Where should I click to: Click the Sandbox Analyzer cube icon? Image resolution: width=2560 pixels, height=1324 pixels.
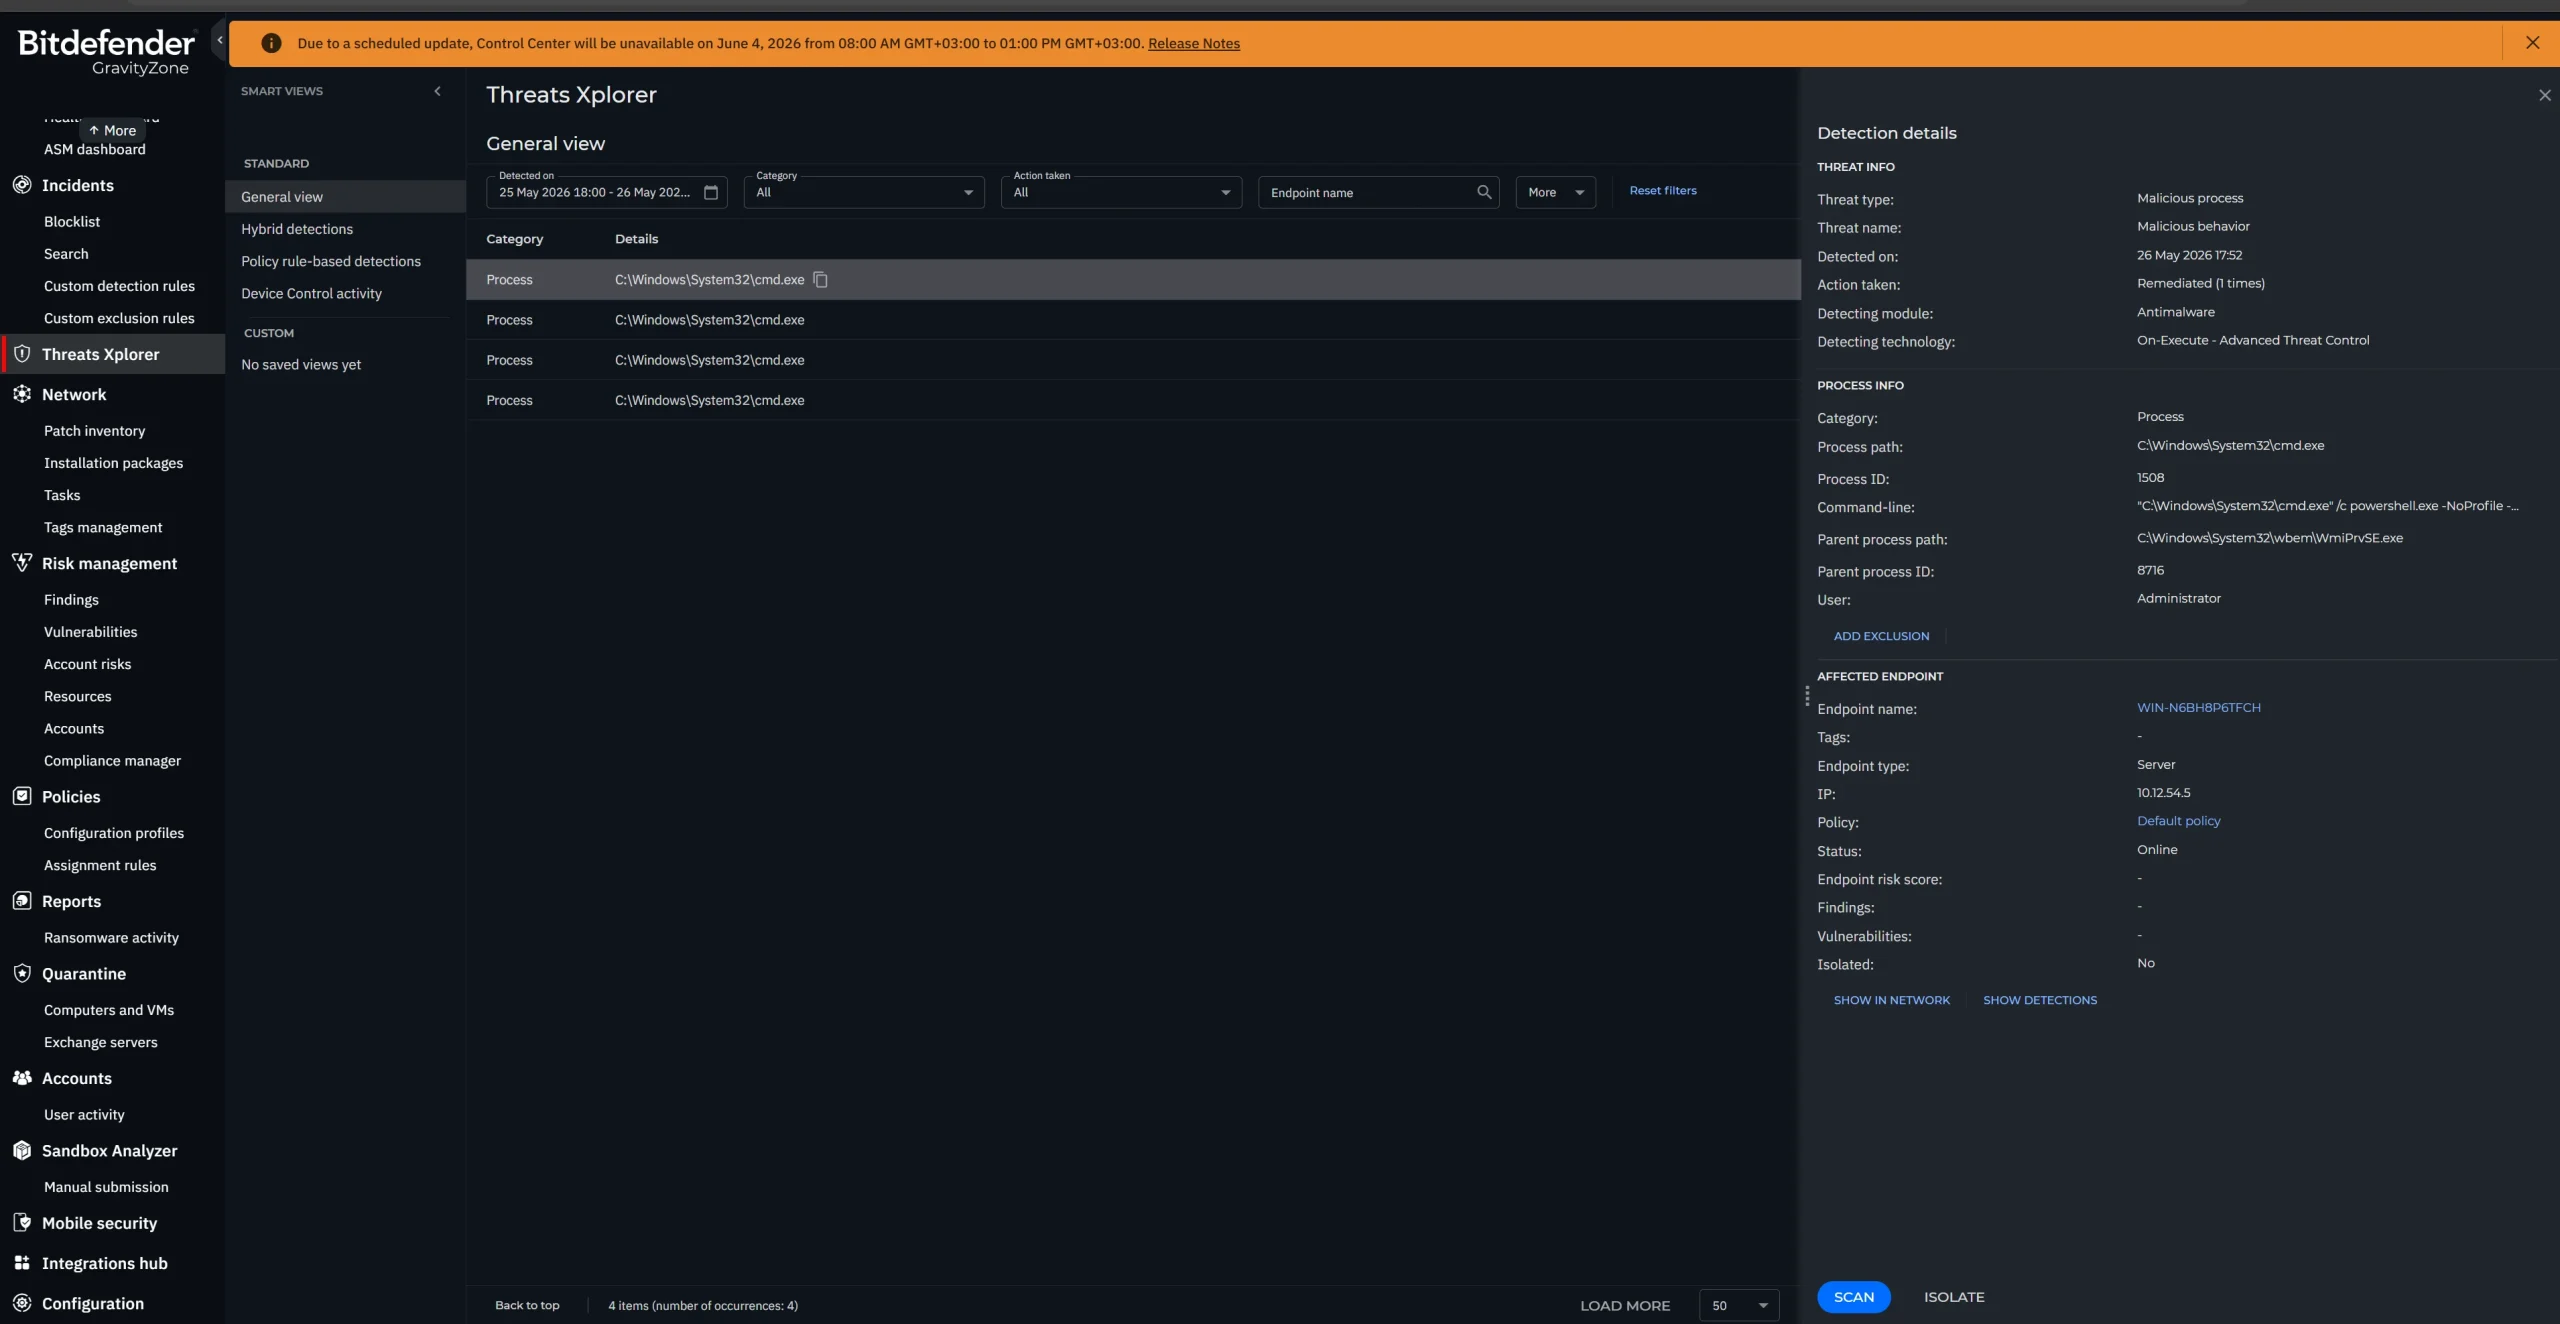coord(22,1150)
